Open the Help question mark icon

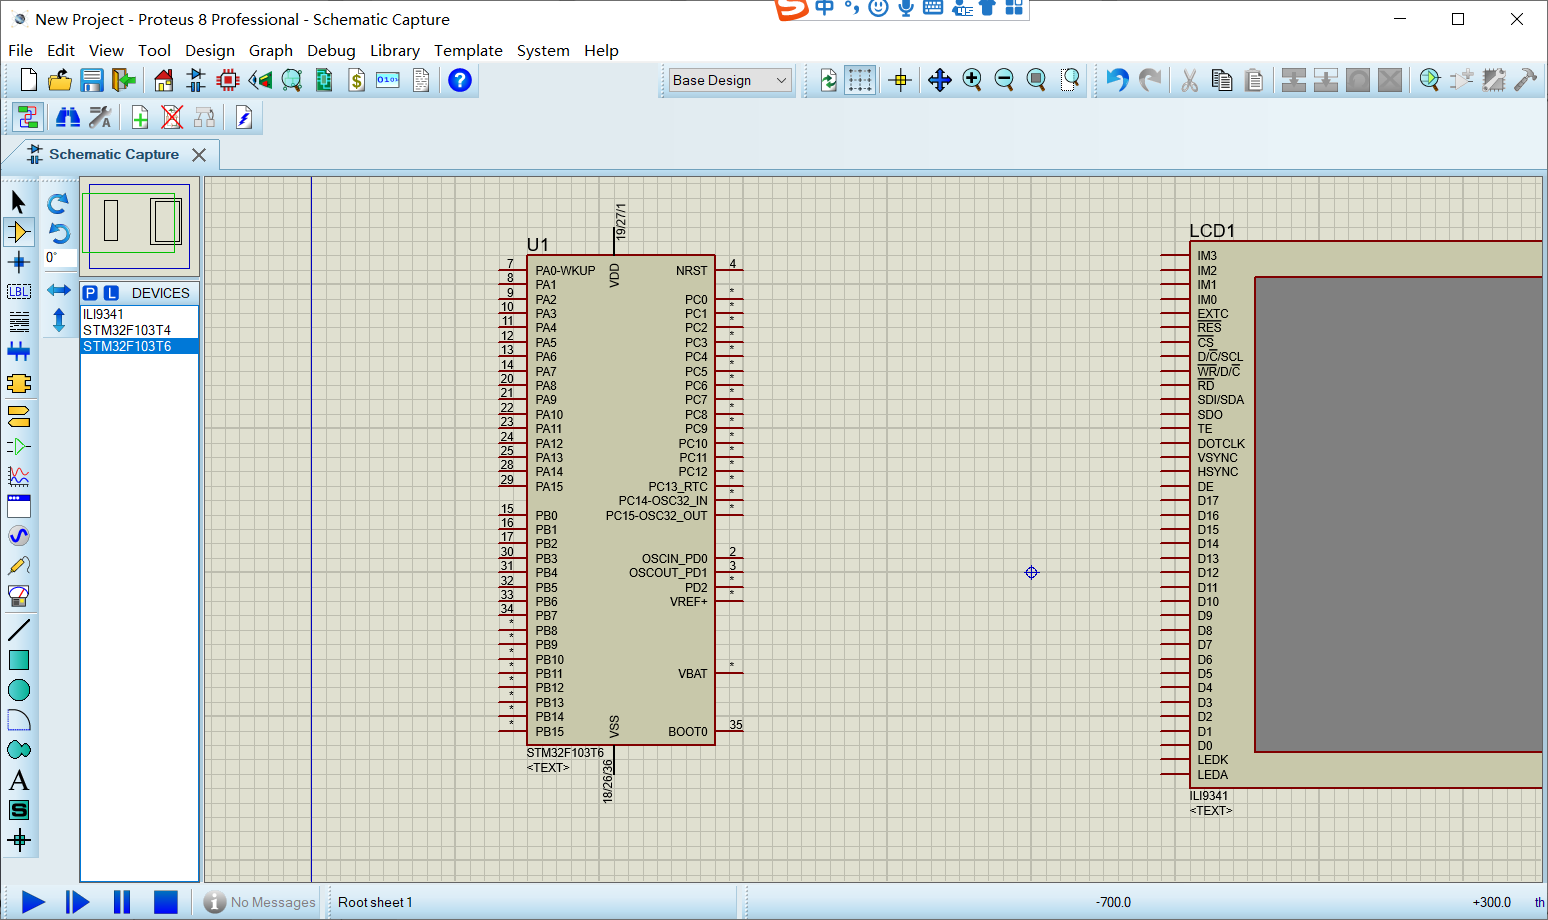coord(460,80)
